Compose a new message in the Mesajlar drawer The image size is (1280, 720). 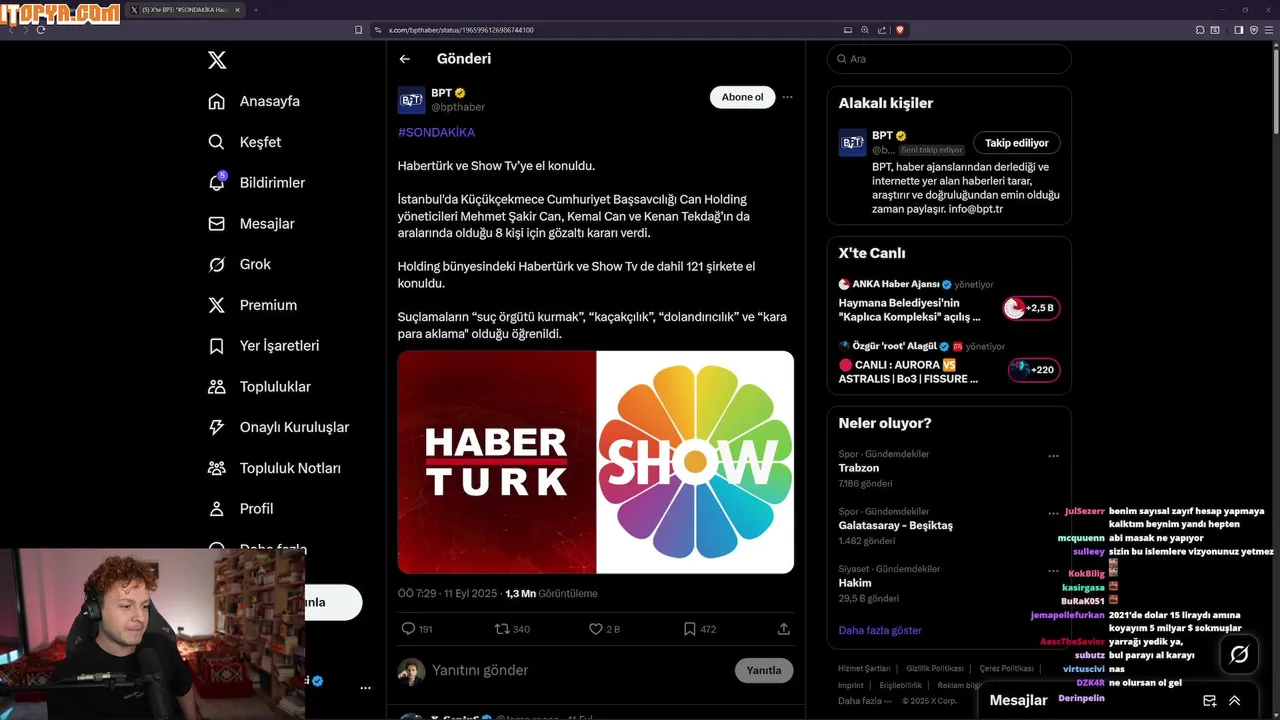[1210, 701]
